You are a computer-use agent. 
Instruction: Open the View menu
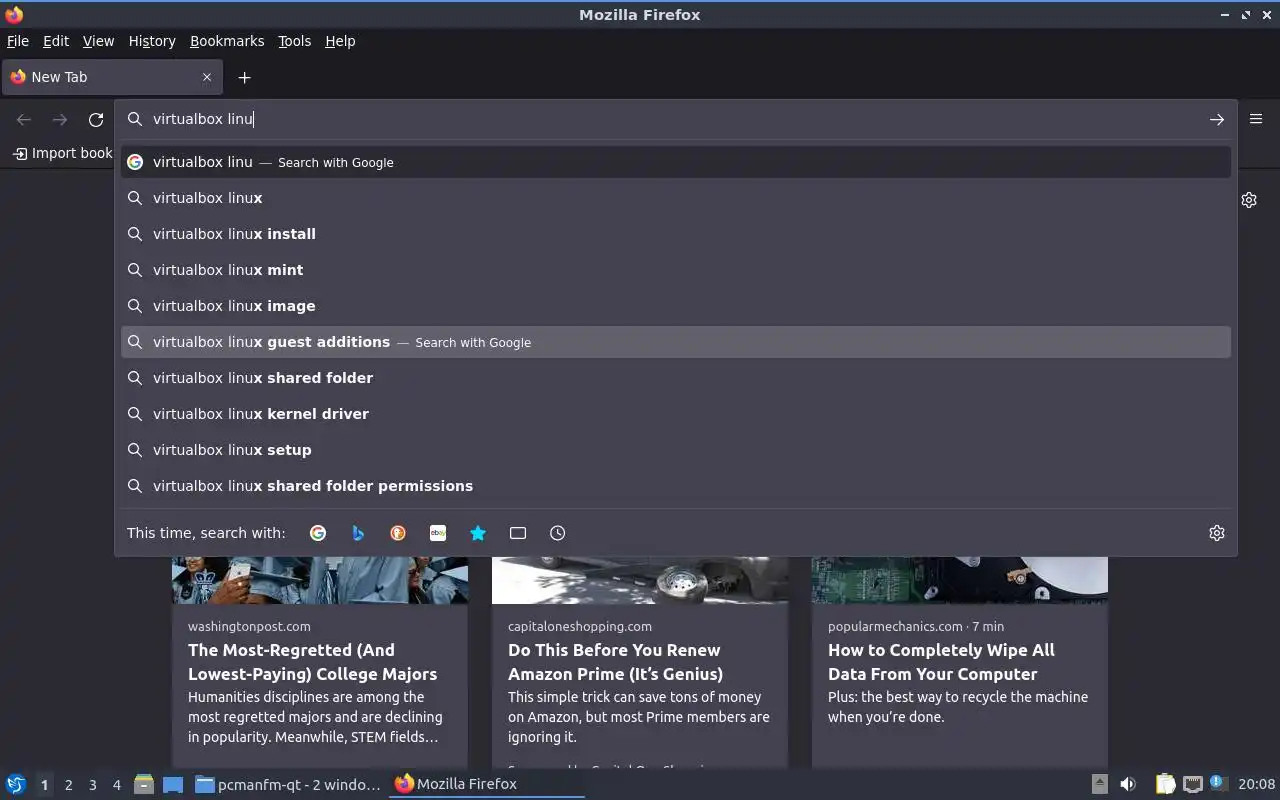pyautogui.click(x=98, y=41)
